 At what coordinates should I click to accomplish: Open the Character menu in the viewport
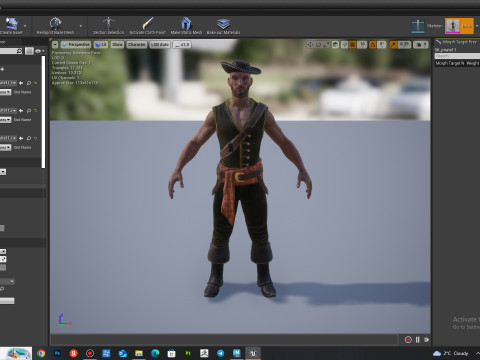click(x=136, y=45)
